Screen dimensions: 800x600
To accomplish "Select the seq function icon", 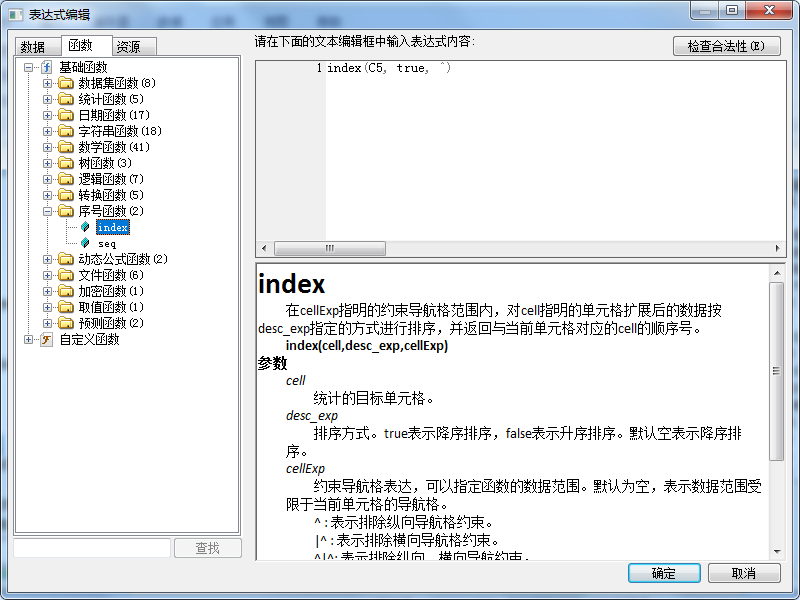I will coord(85,243).
